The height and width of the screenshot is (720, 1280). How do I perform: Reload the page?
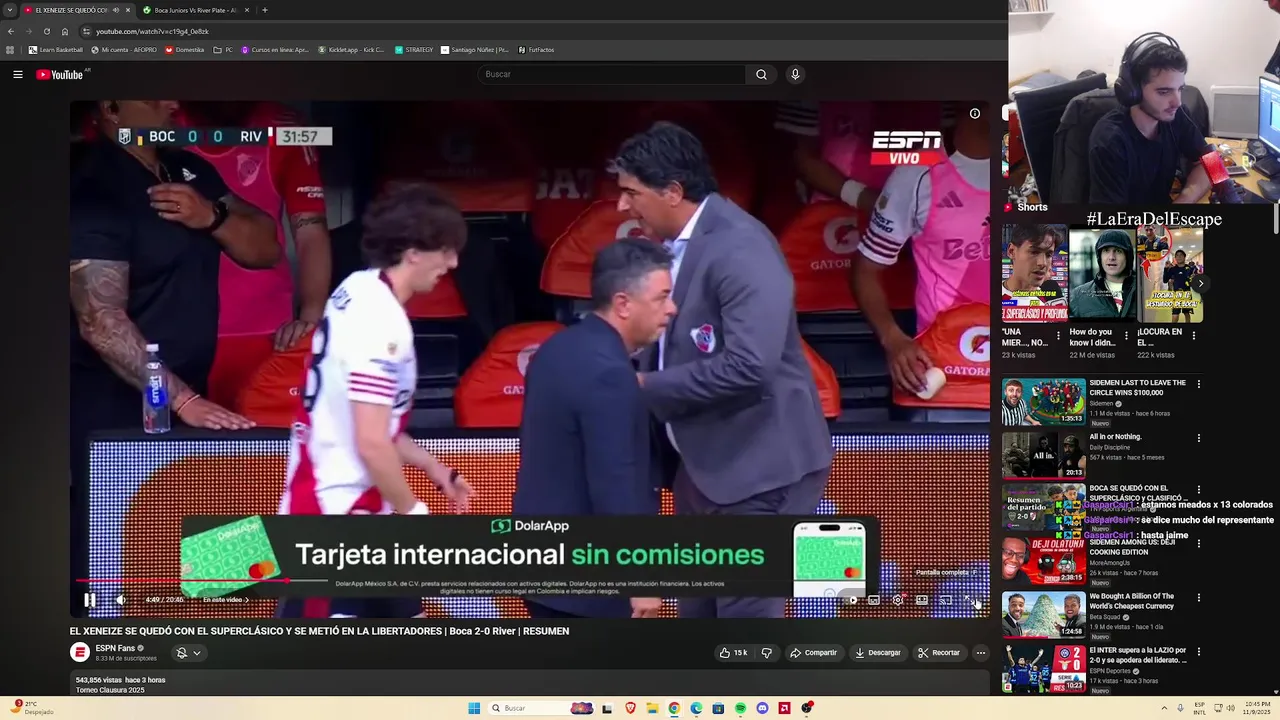[x=46, y=31]
